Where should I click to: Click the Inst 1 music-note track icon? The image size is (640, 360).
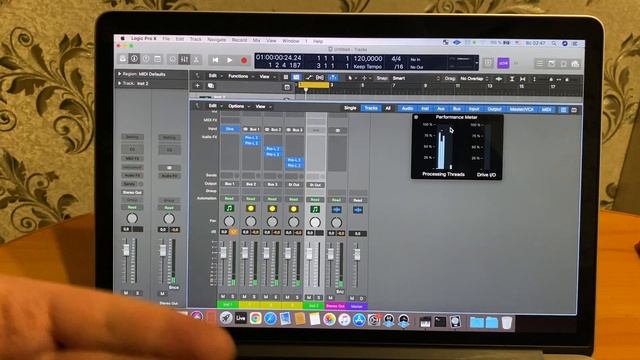[229, 209]
